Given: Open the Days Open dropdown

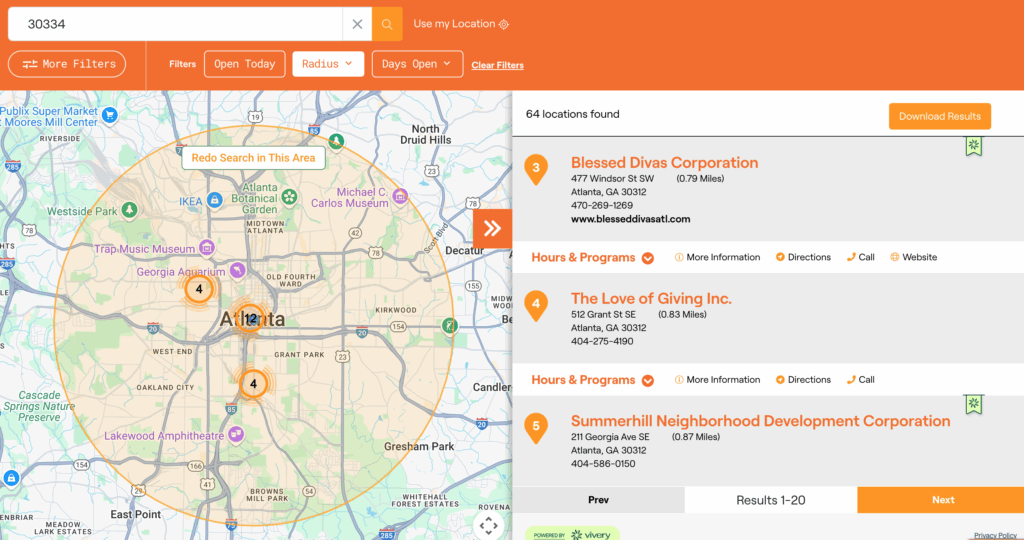Looking at the screenshot, I should click(x=417, y=64).
